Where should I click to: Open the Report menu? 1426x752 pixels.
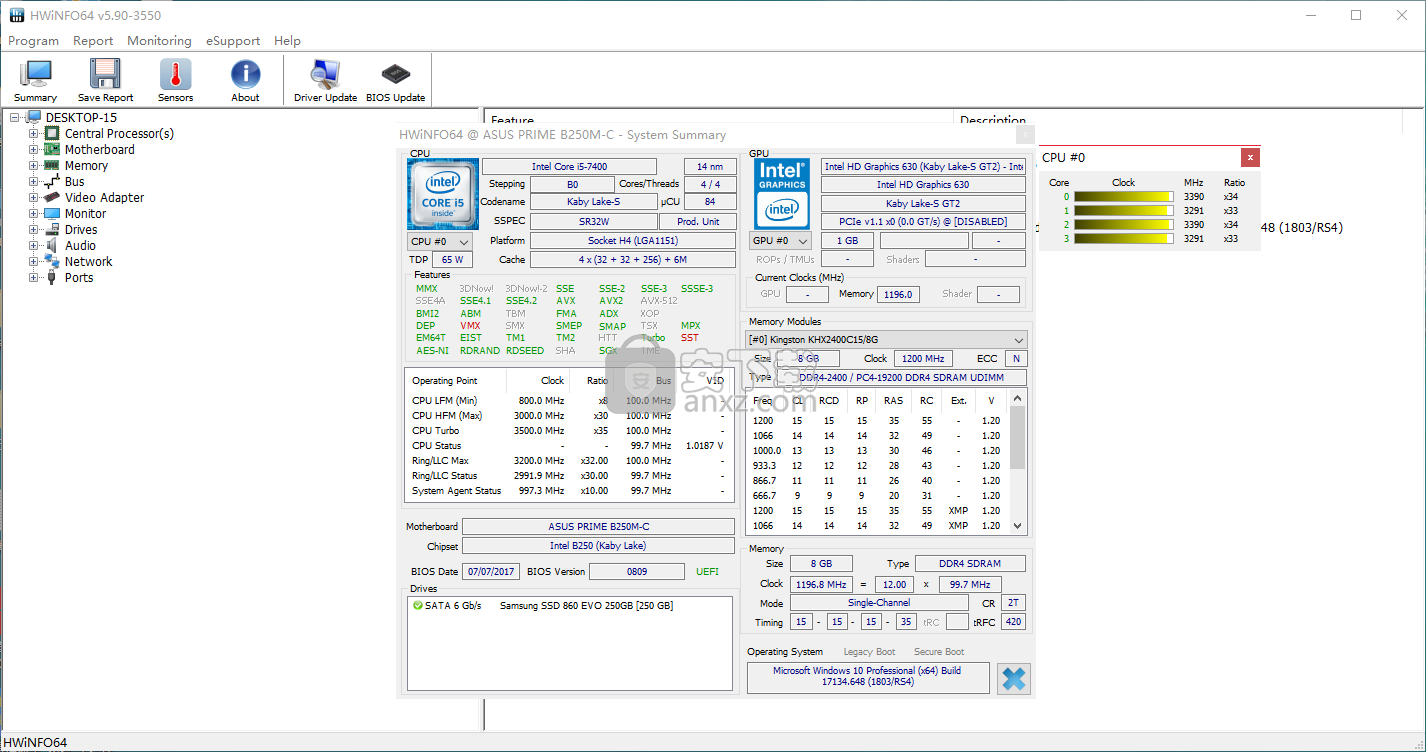(x=93, y=41)
